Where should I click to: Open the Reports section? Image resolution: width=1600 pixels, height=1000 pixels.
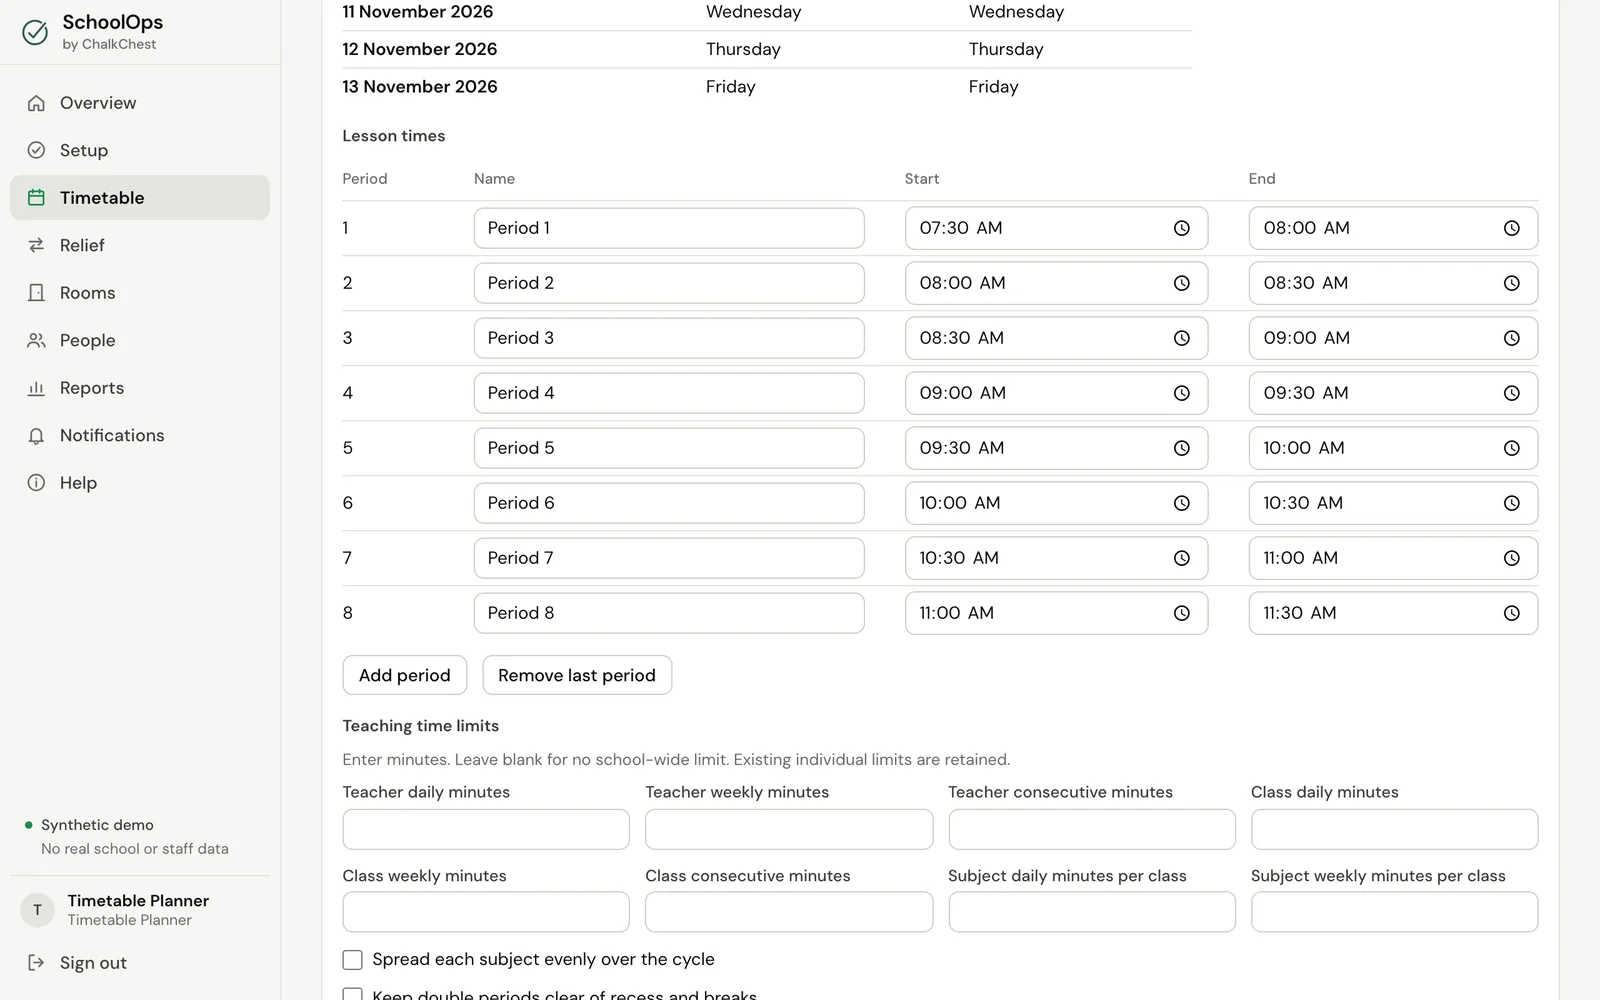pos(140,388)
